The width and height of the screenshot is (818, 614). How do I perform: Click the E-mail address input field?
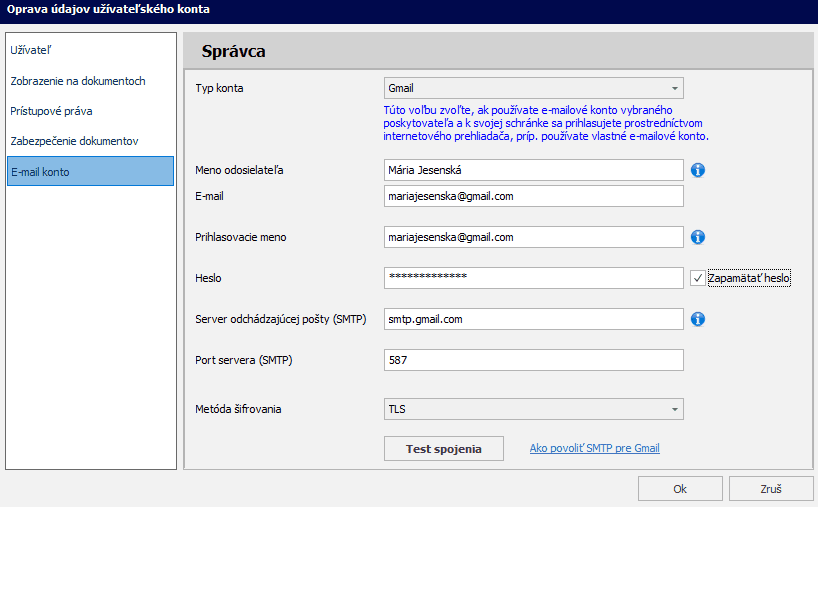click(533, 196)
